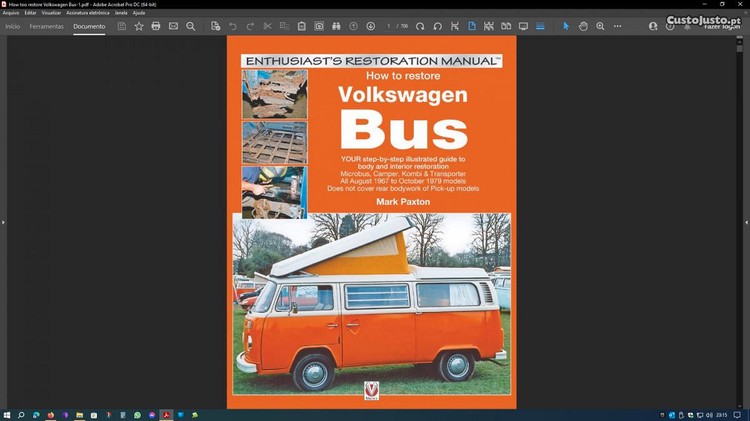Star the document with bookmark icon
Screen dimensions: 750x421
[139, 26]
